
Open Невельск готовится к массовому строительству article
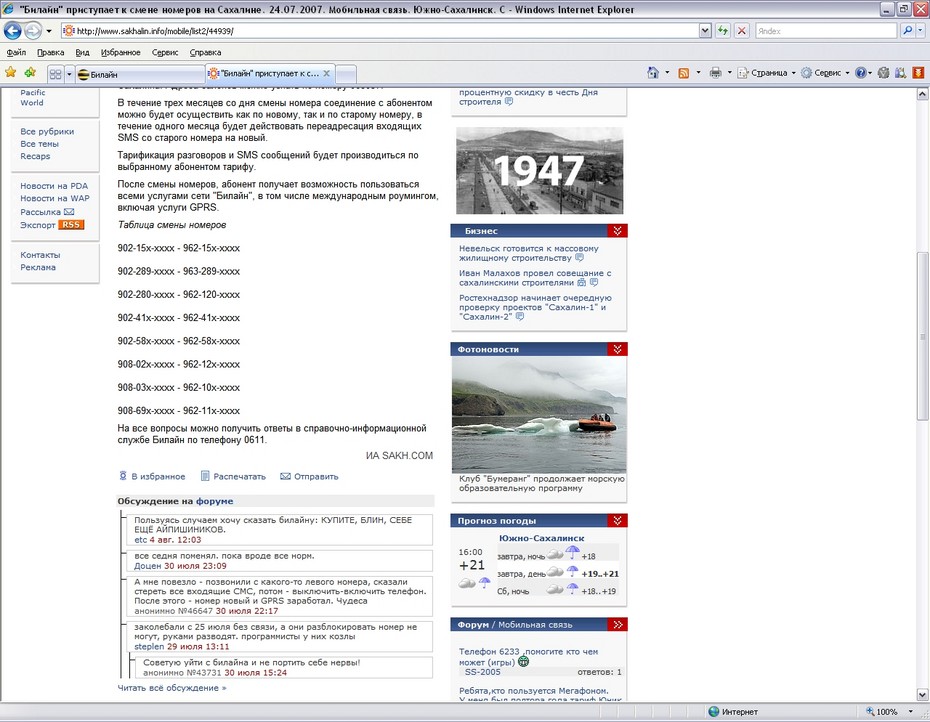click(528, 253)
